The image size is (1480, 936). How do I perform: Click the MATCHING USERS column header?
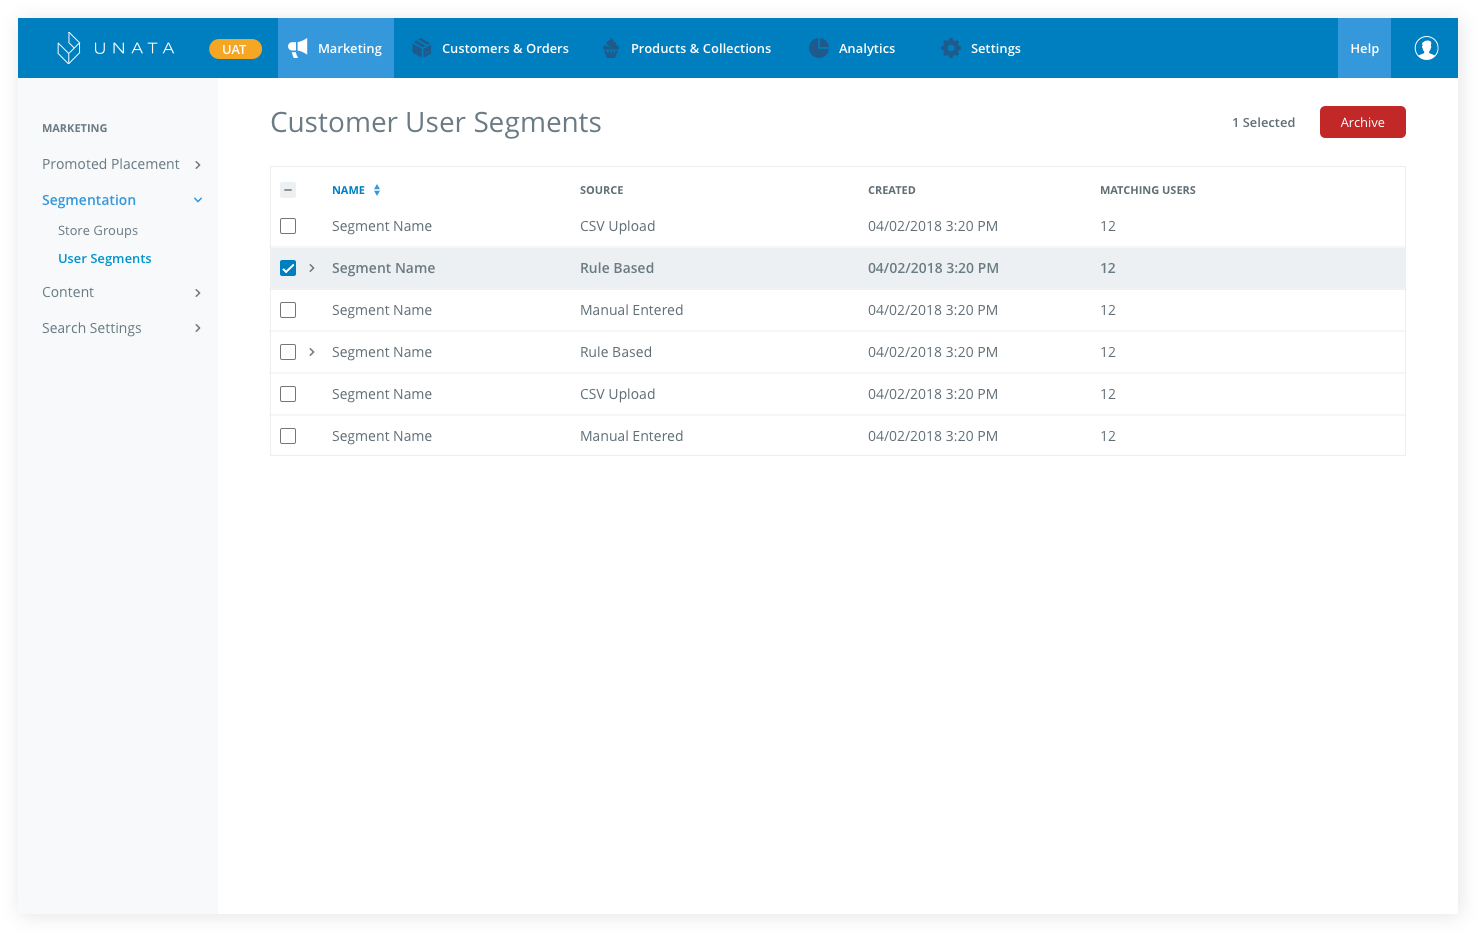1148,190
